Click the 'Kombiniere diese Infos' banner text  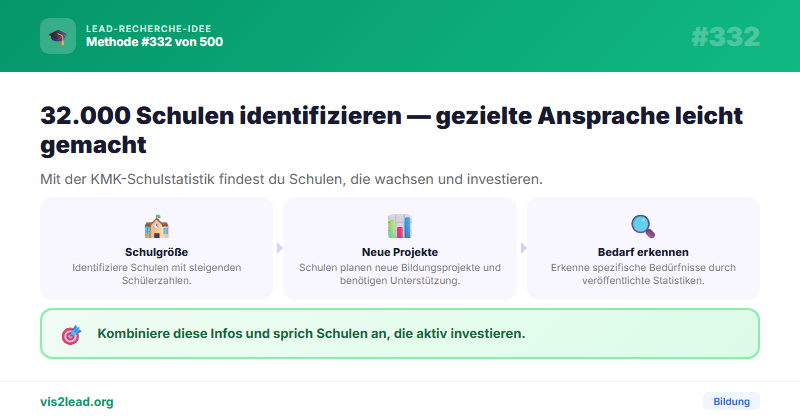(311, 334)
